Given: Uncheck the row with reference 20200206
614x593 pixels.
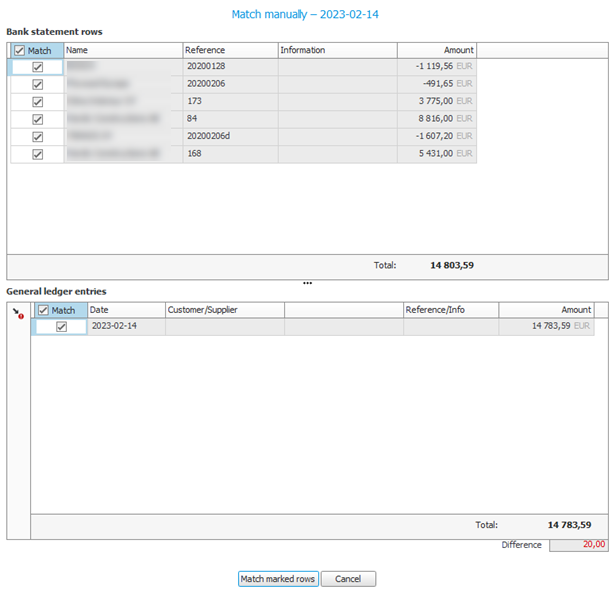Looking at the screenshot, I should pyautogui.click(x=38, y=85).
